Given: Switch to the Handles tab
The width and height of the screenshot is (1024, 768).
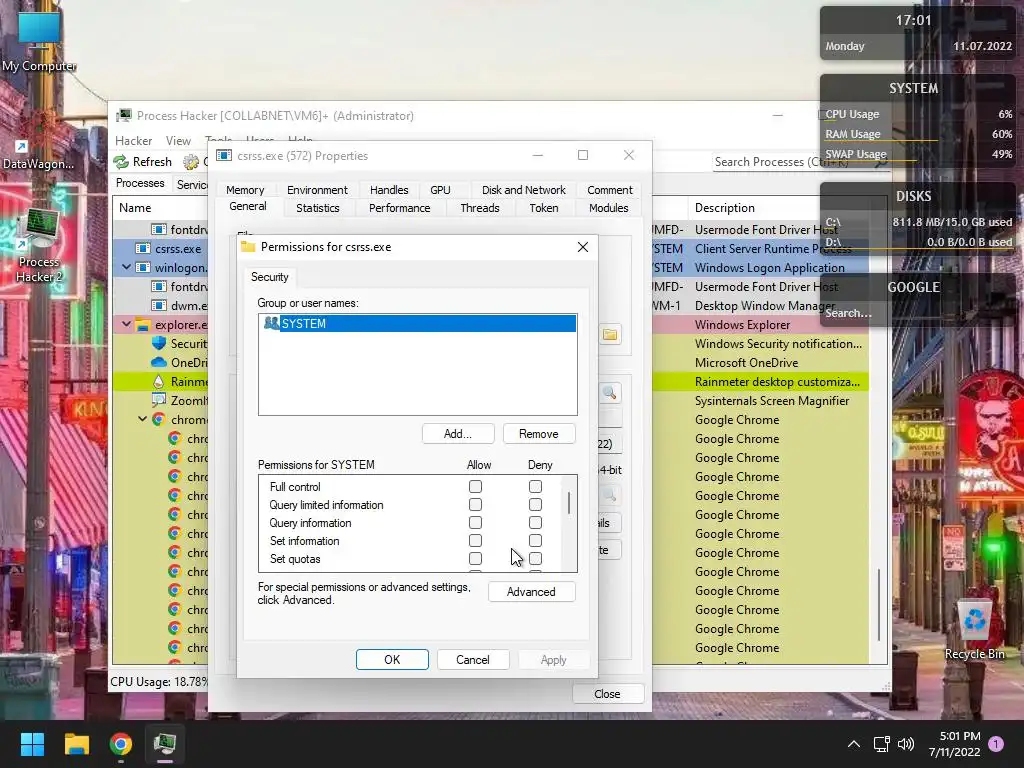Looking at the screenshot, I should (389, 190).
